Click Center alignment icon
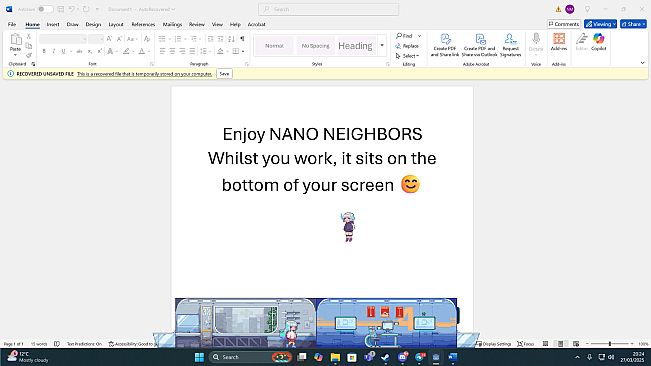 point(172,51)
